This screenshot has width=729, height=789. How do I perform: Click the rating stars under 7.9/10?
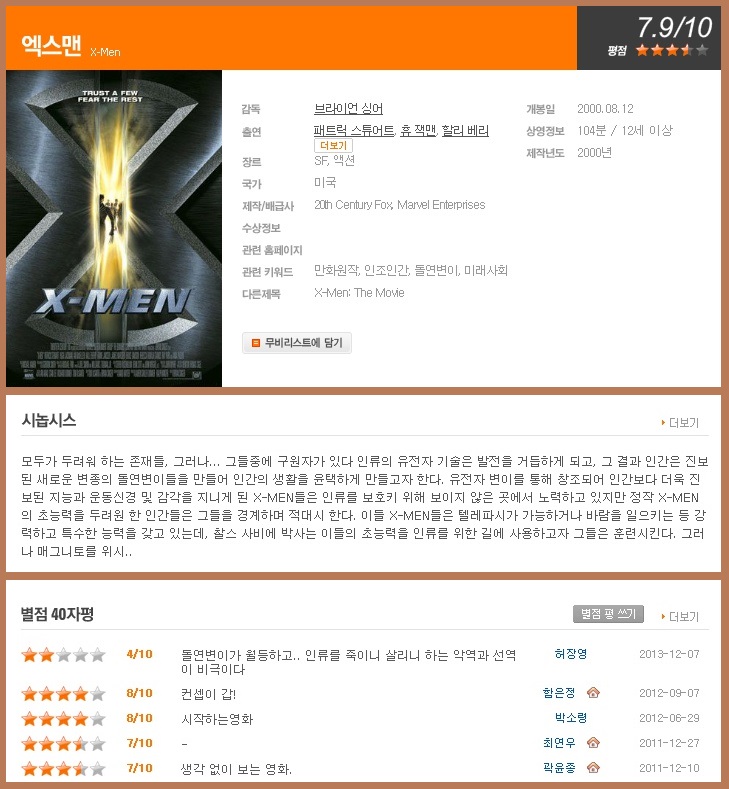[672, 50]
